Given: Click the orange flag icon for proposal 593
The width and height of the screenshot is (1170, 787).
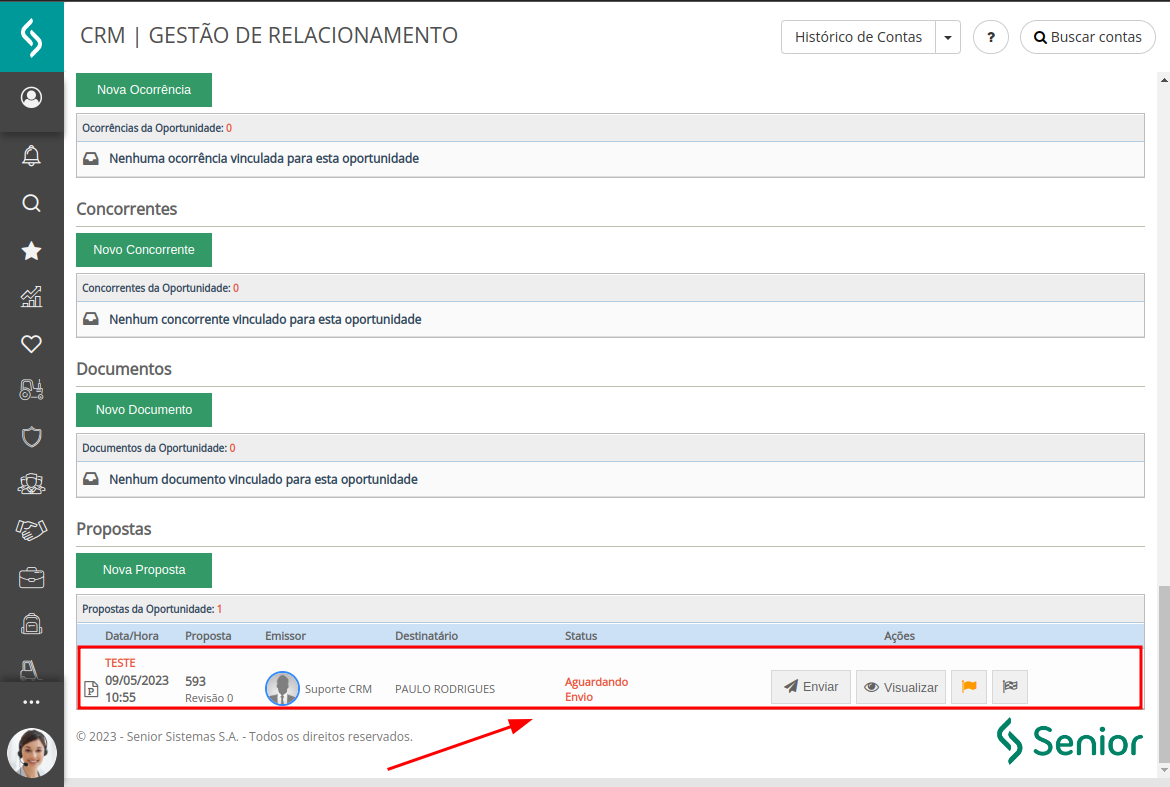Looking at the screenshot, I should [x=969, y=687].
